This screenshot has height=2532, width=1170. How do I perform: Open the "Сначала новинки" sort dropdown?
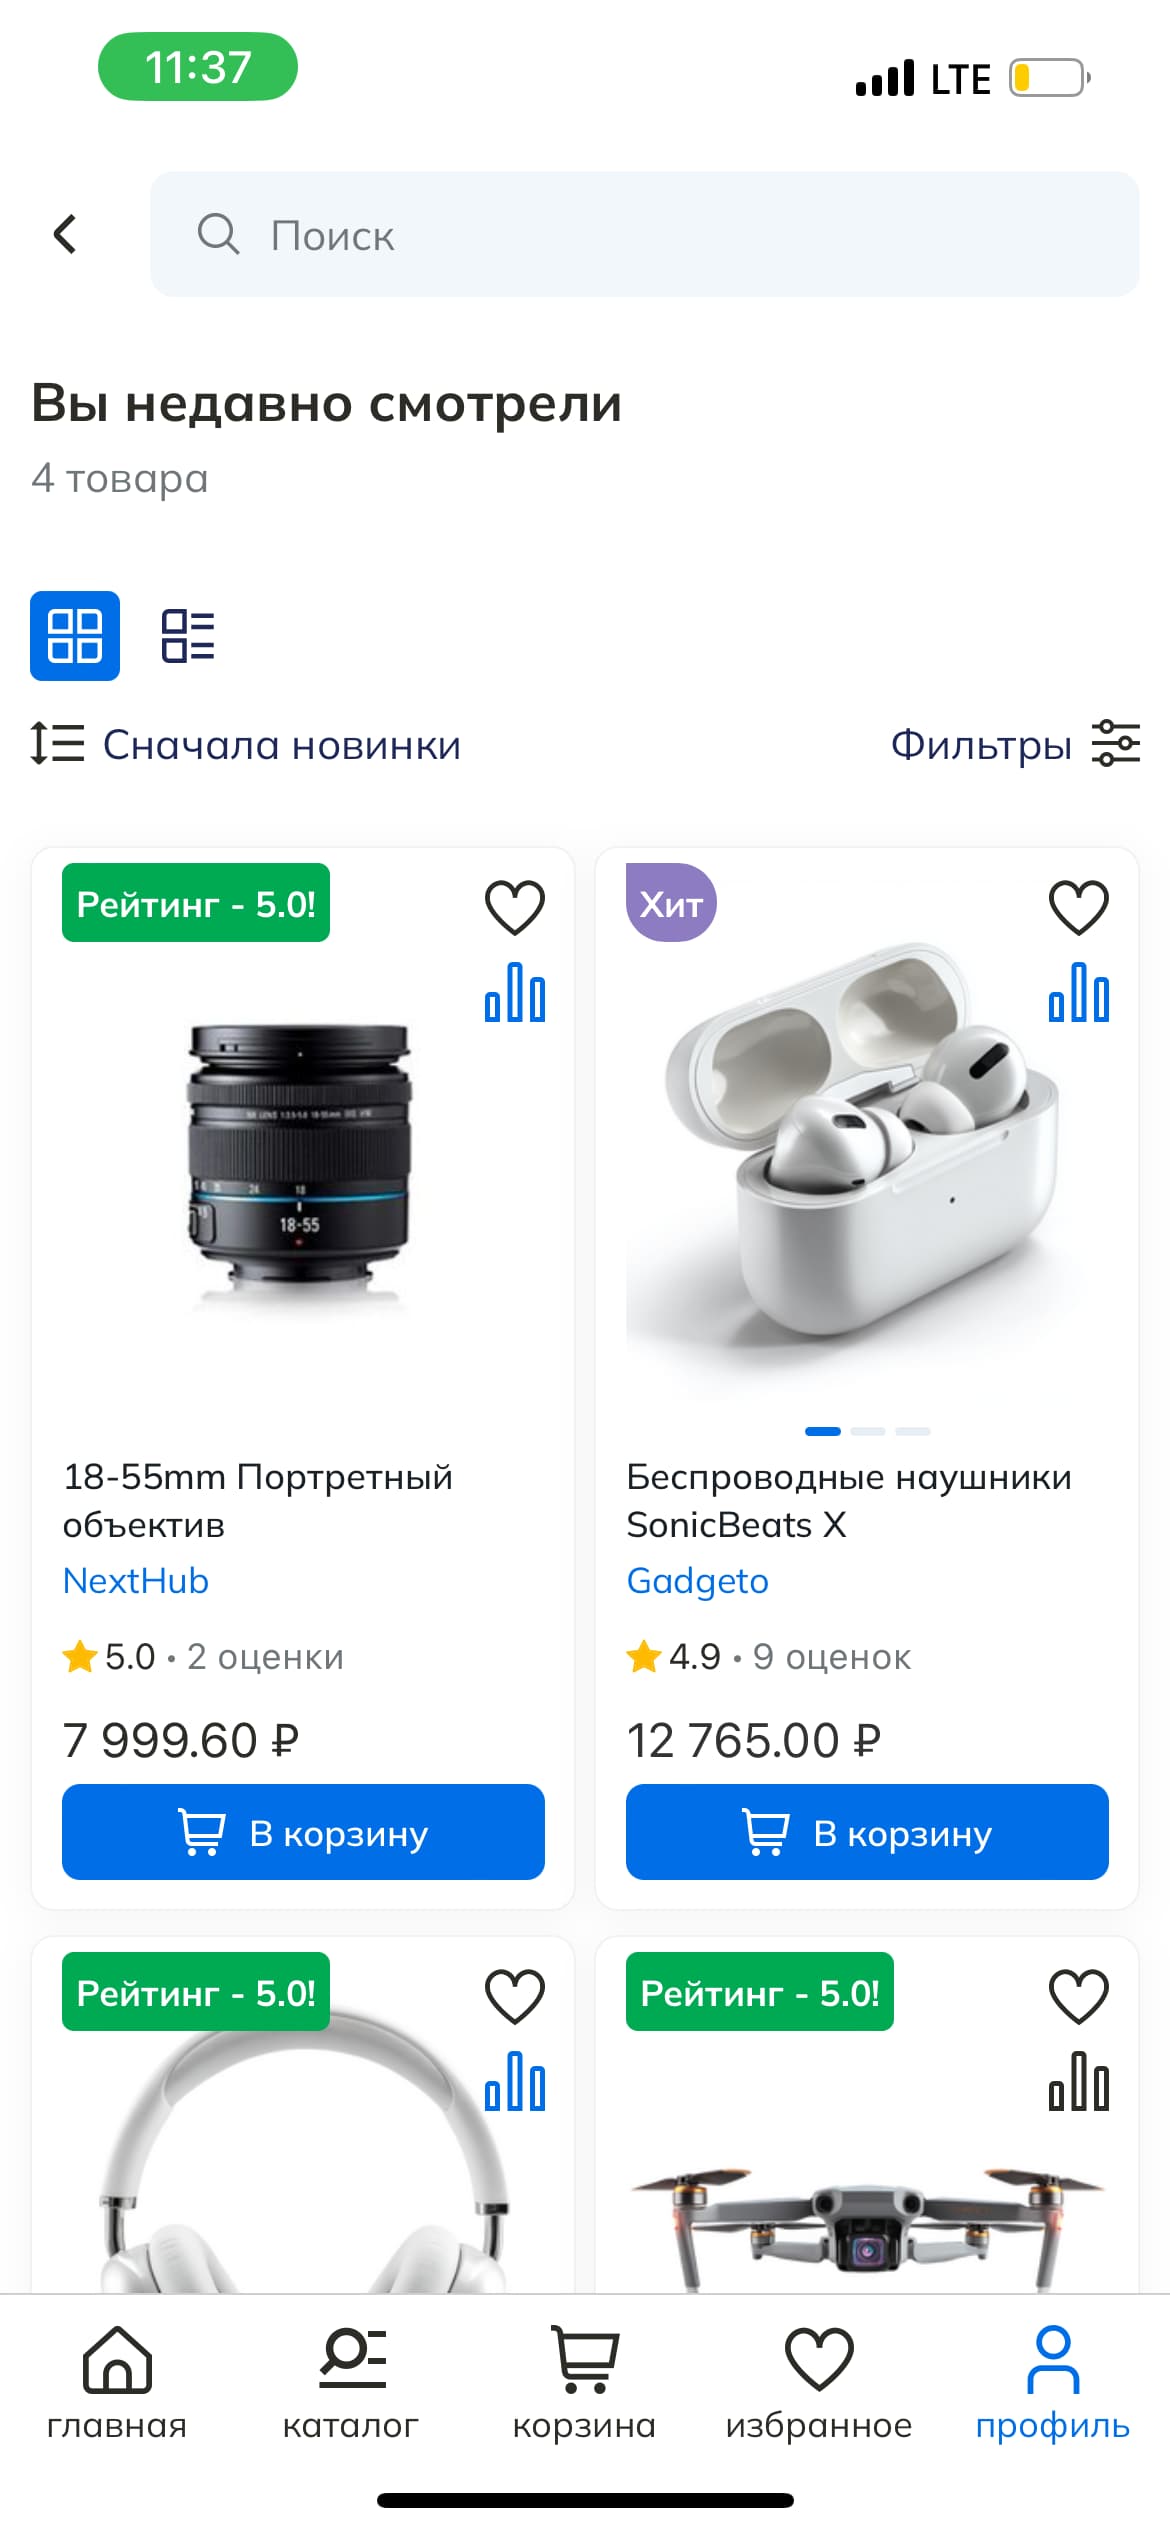click(281, 745)
